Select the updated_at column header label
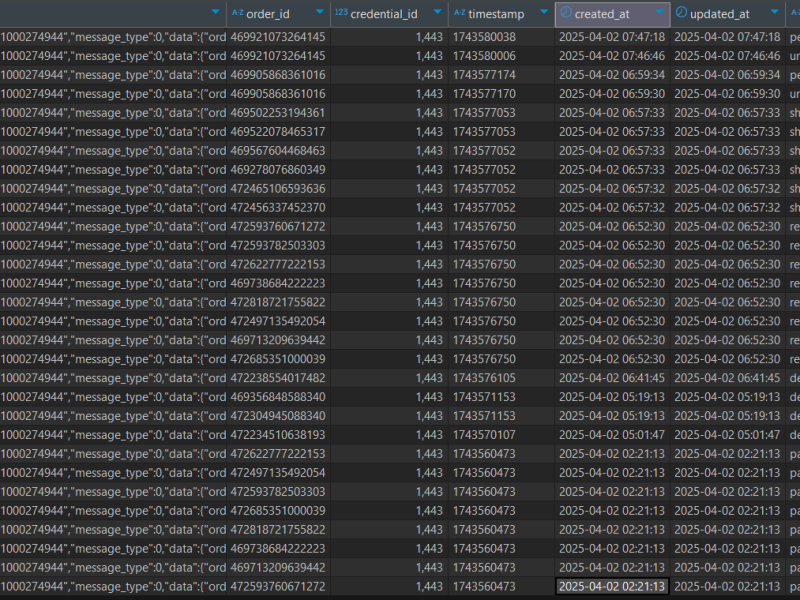Screen dimensions: 800x600 (719, 13)
